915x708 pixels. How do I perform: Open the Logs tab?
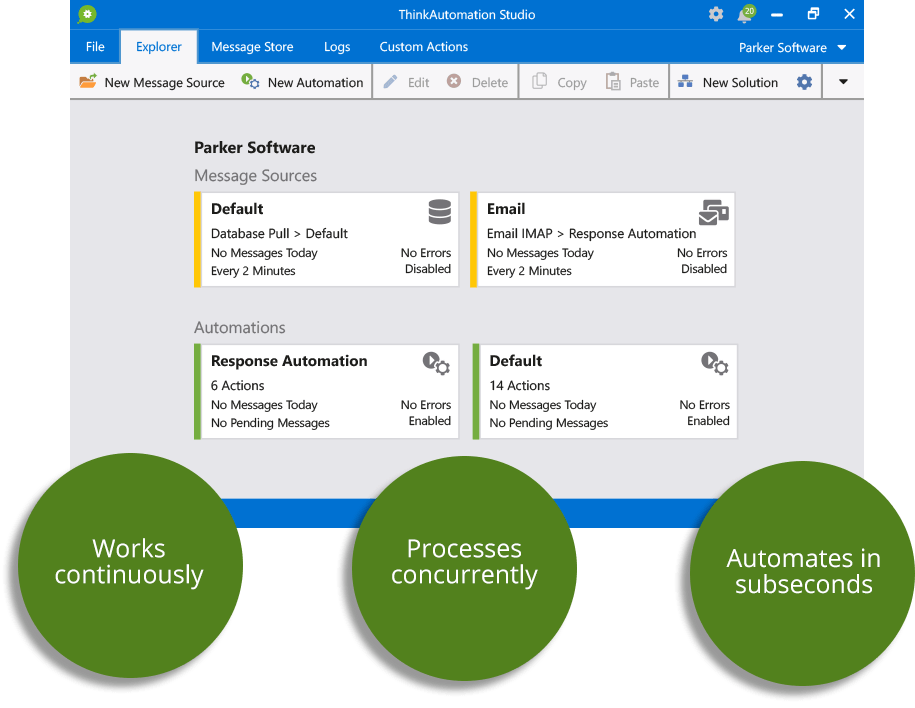[337, 47]
